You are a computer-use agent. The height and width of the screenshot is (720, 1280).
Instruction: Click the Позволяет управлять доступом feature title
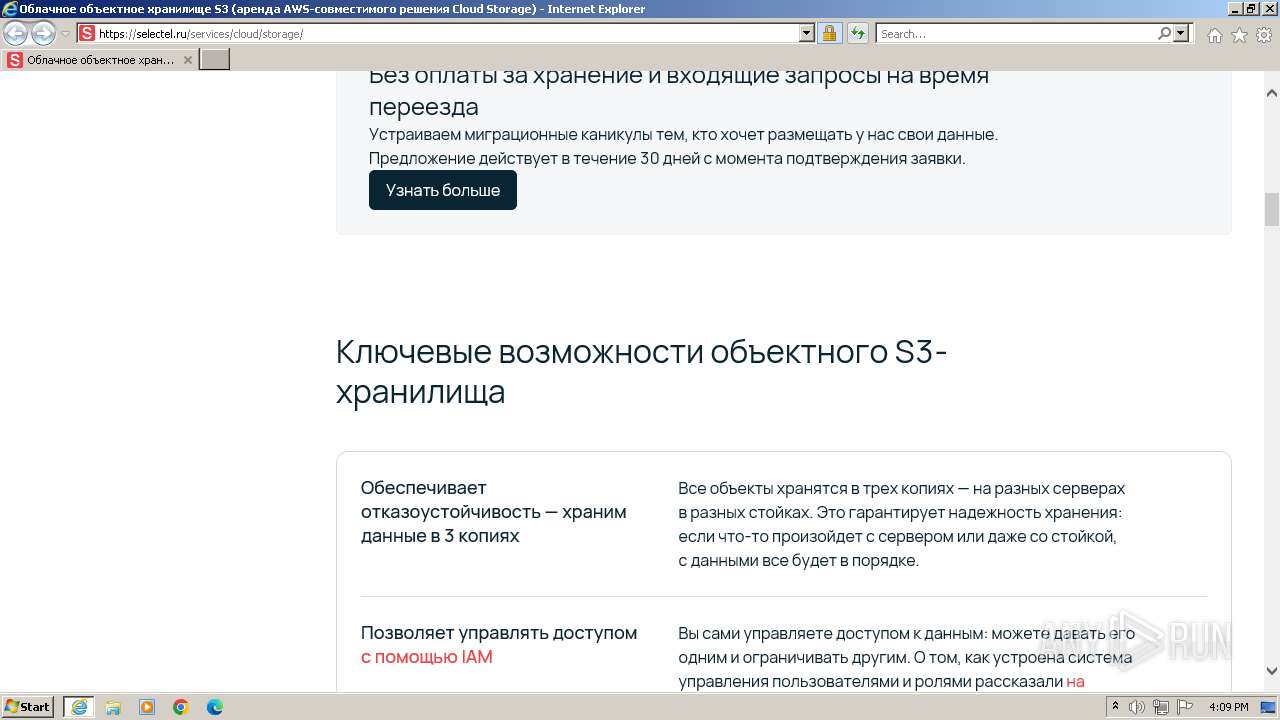499,633
